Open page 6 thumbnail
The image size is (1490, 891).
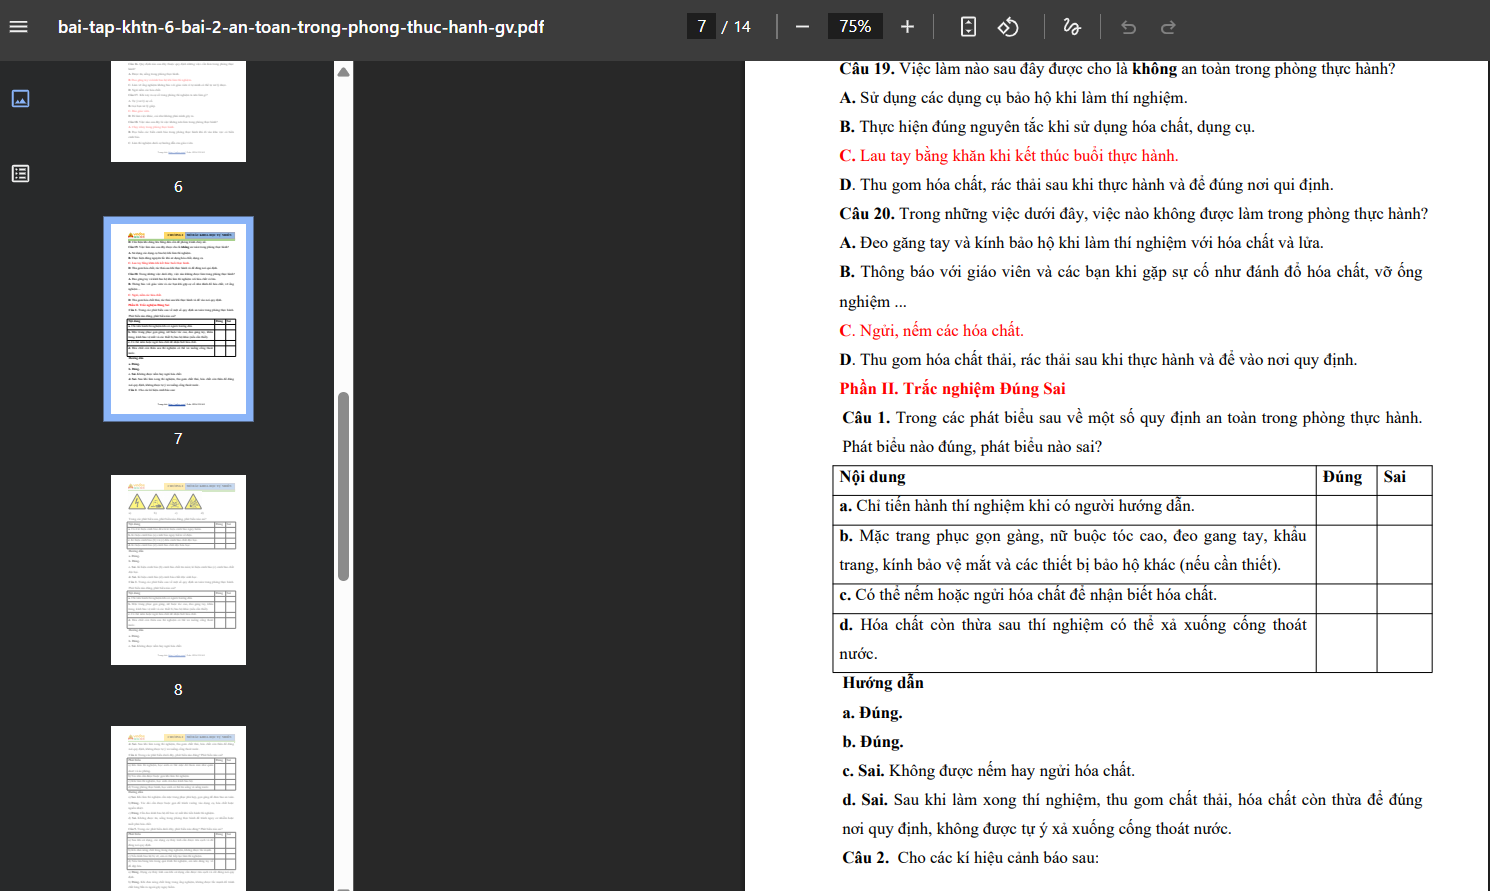click(x=178, y=110)
